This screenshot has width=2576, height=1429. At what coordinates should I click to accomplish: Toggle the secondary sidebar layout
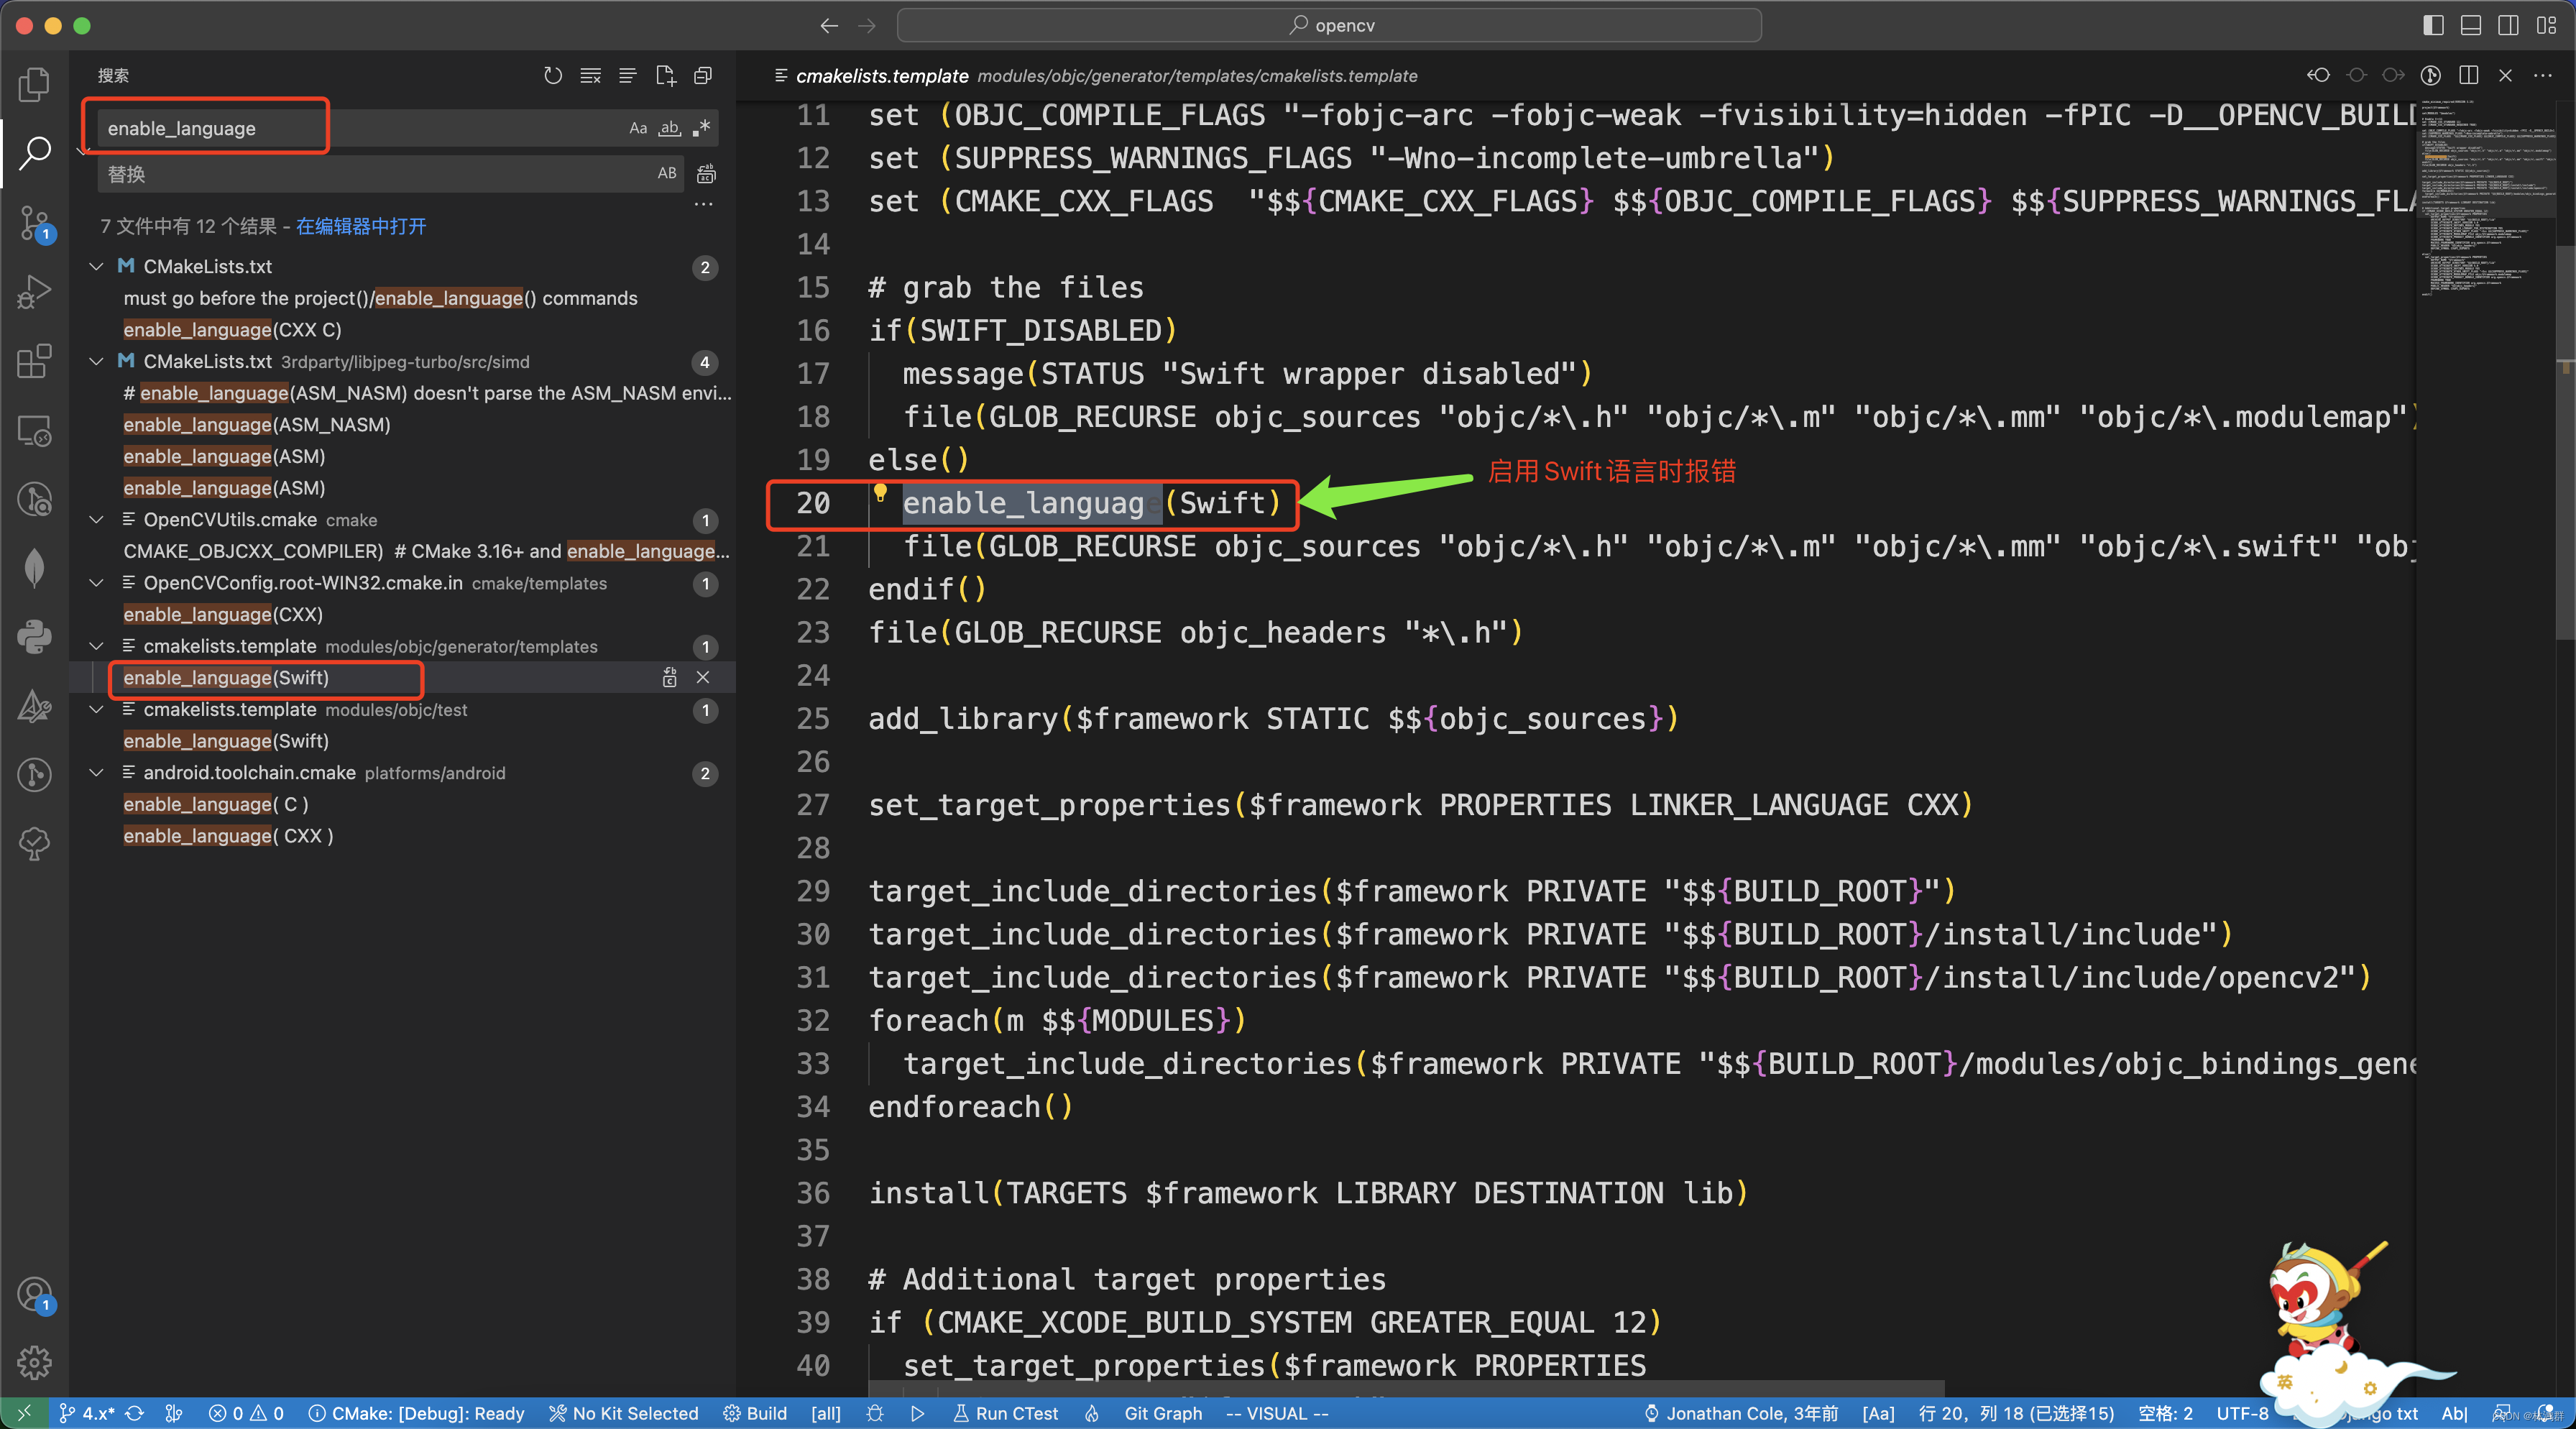tap(2508, 26)
